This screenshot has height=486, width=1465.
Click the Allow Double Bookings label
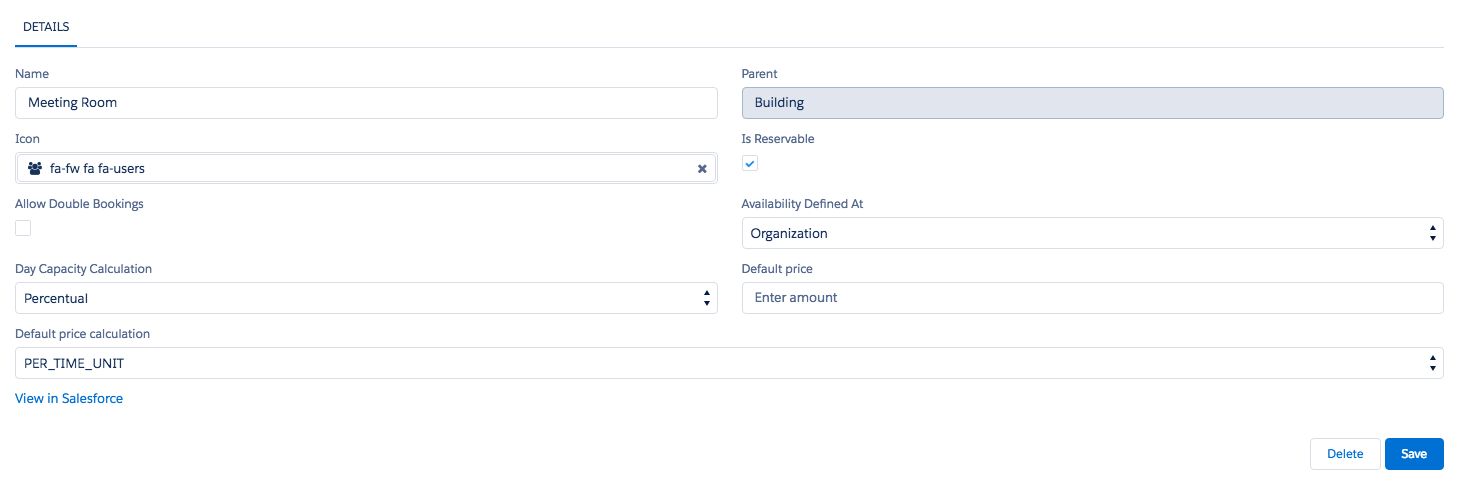click(79, 204)
